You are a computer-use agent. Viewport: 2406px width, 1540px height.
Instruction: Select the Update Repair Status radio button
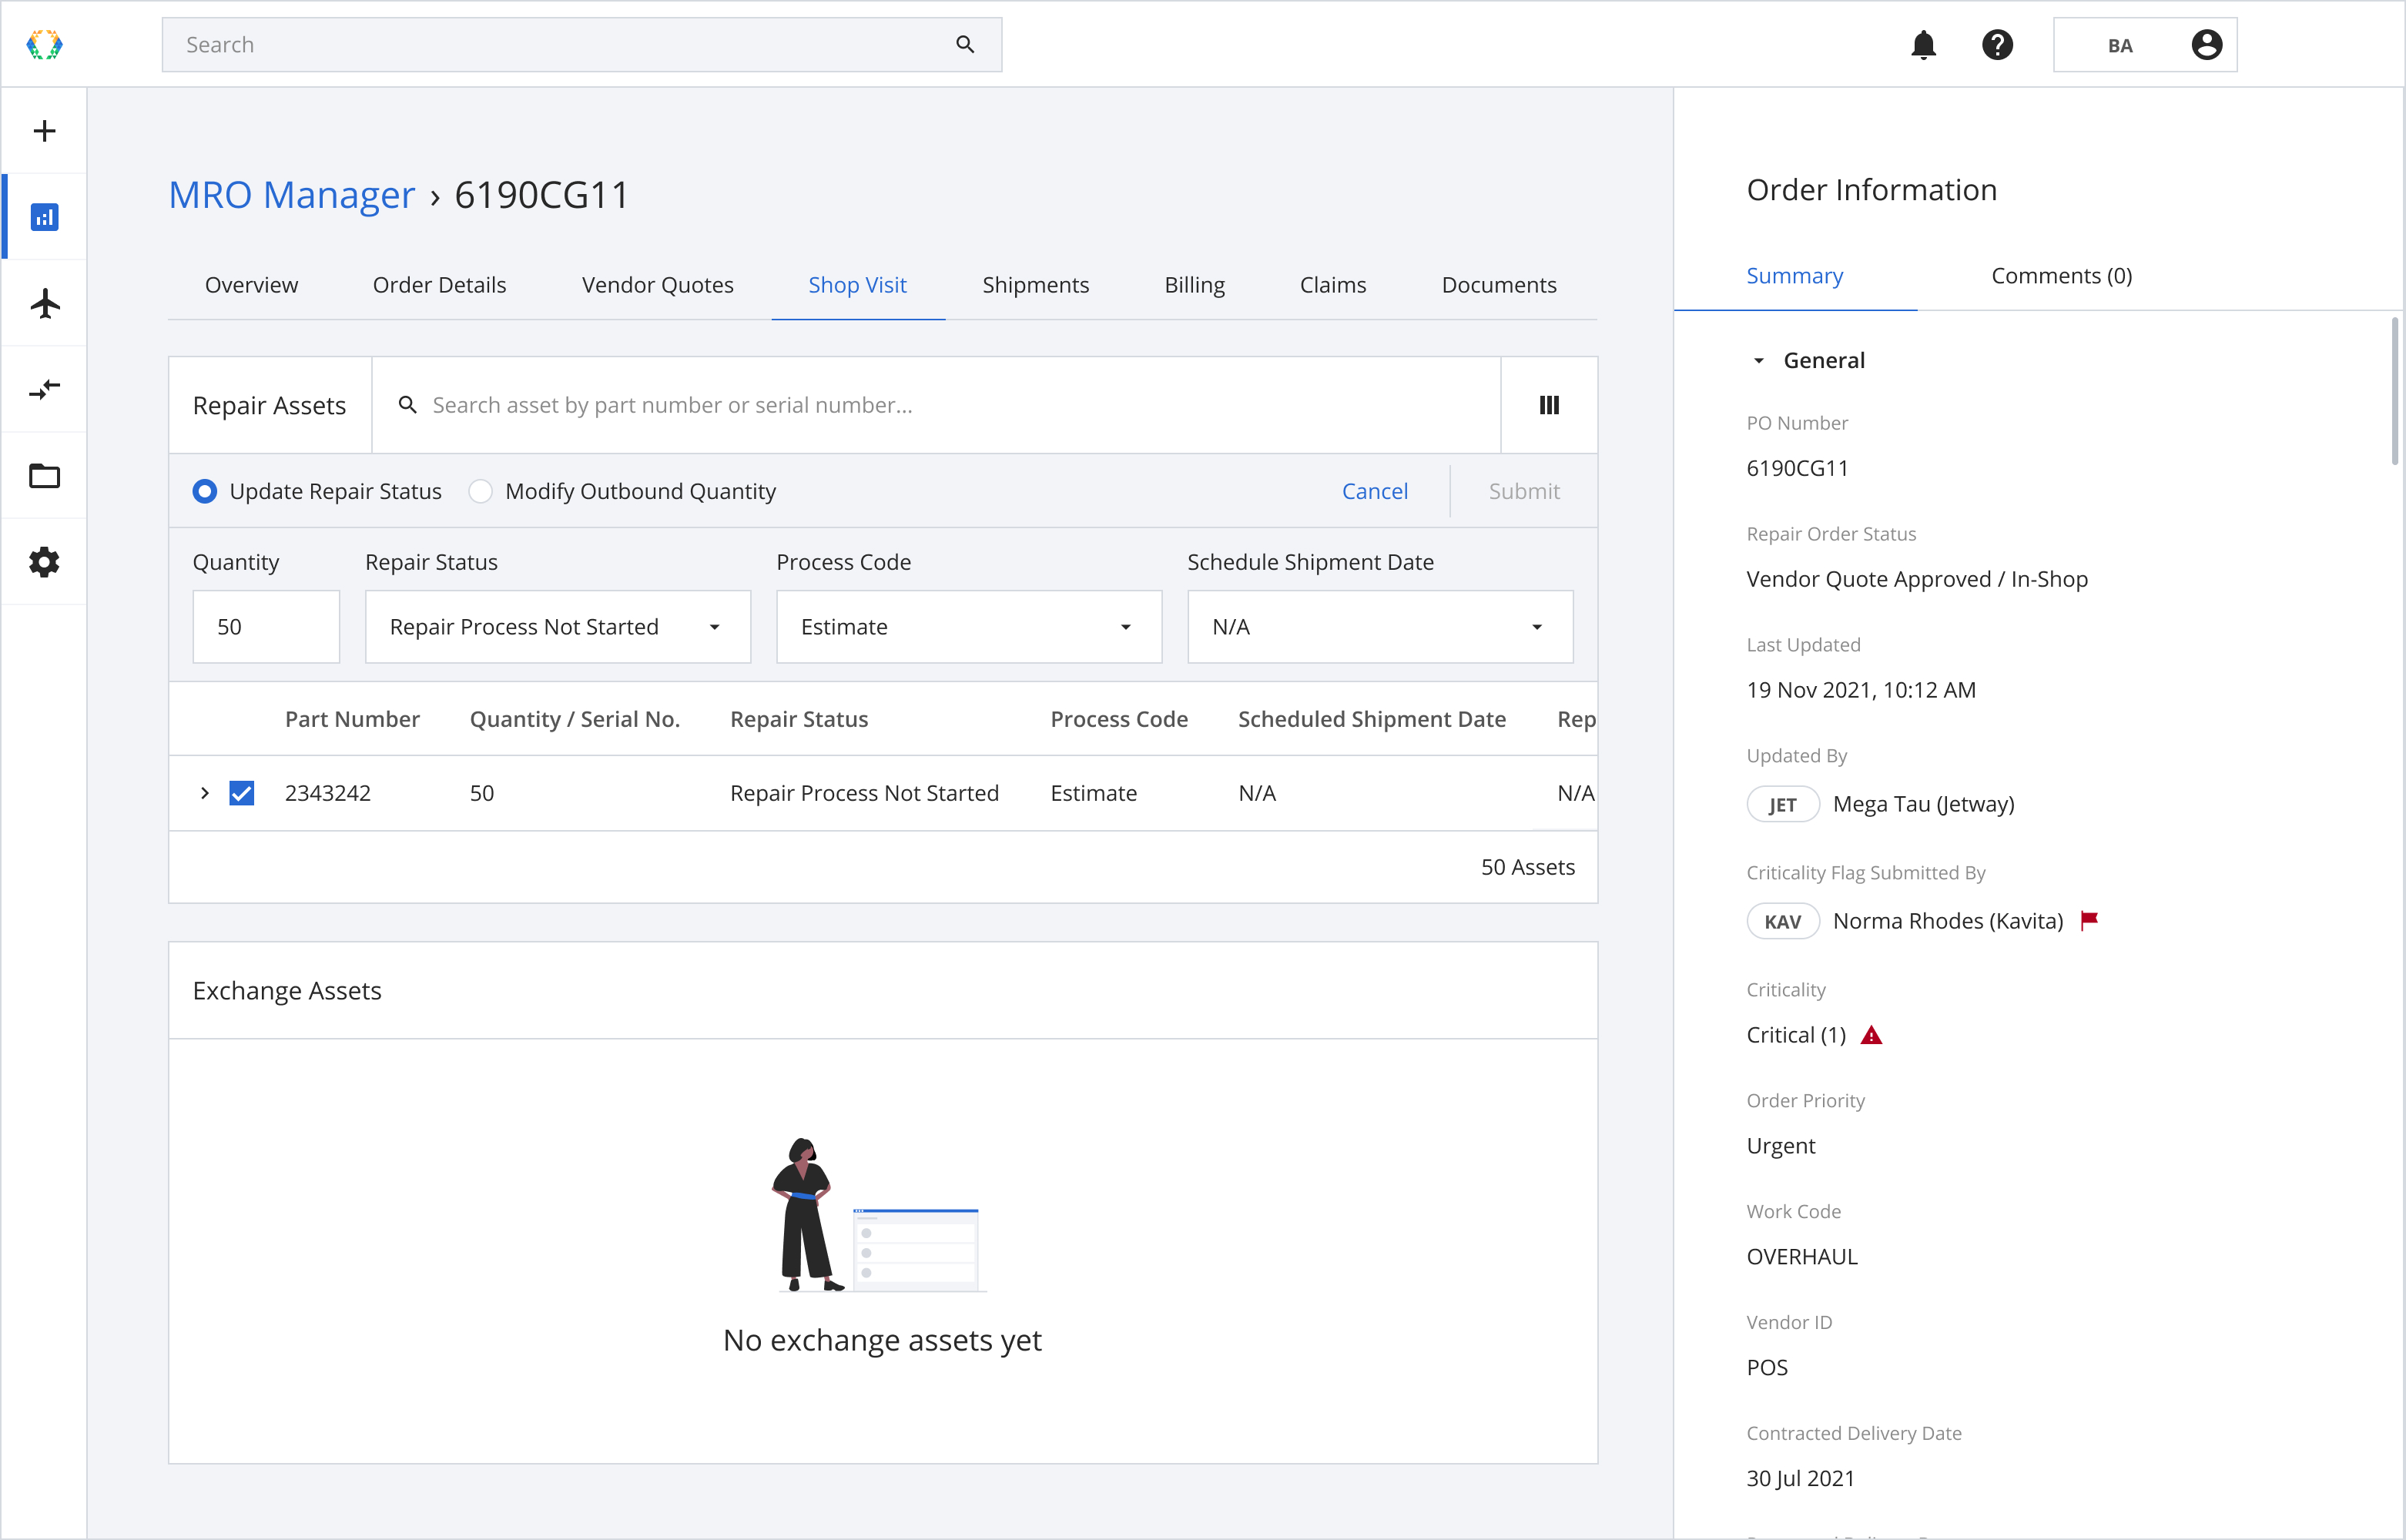pos(204,491)
